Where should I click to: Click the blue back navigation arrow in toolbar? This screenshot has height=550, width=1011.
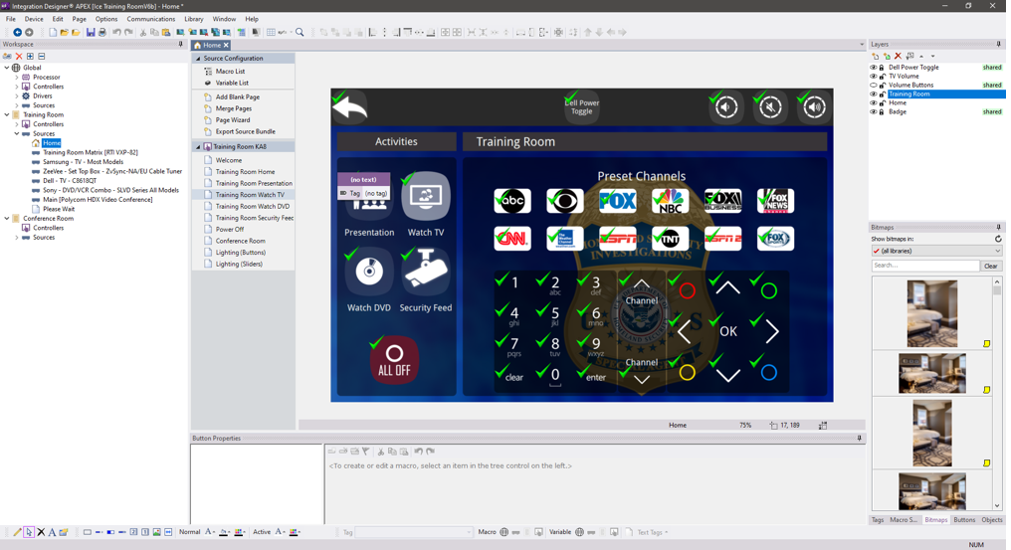17,32
